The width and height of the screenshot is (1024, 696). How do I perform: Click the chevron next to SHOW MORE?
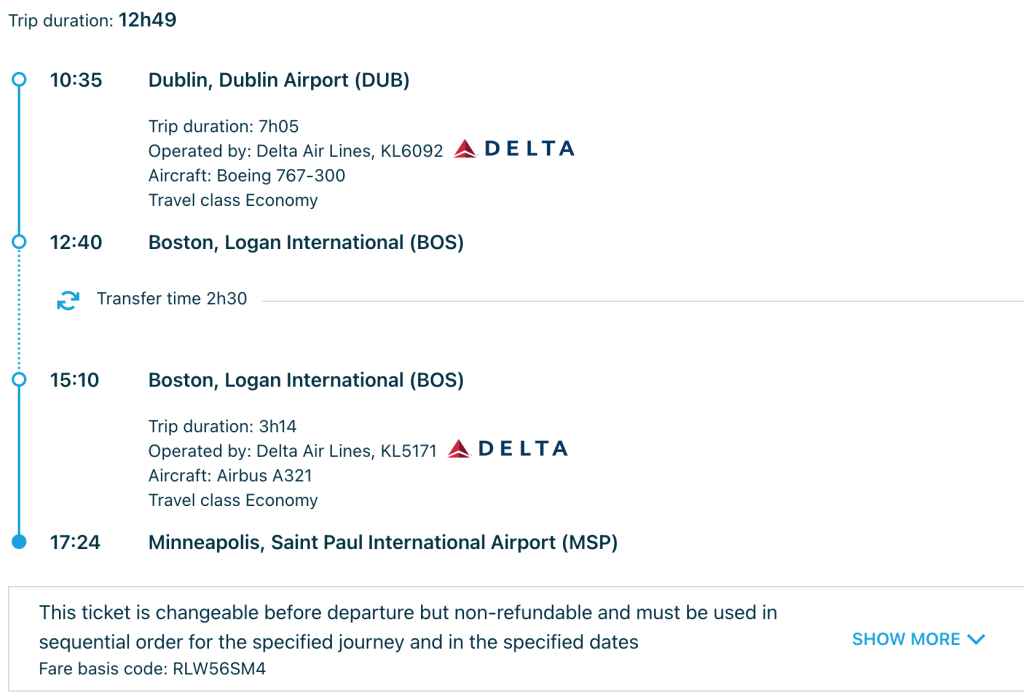click(976, 639)
